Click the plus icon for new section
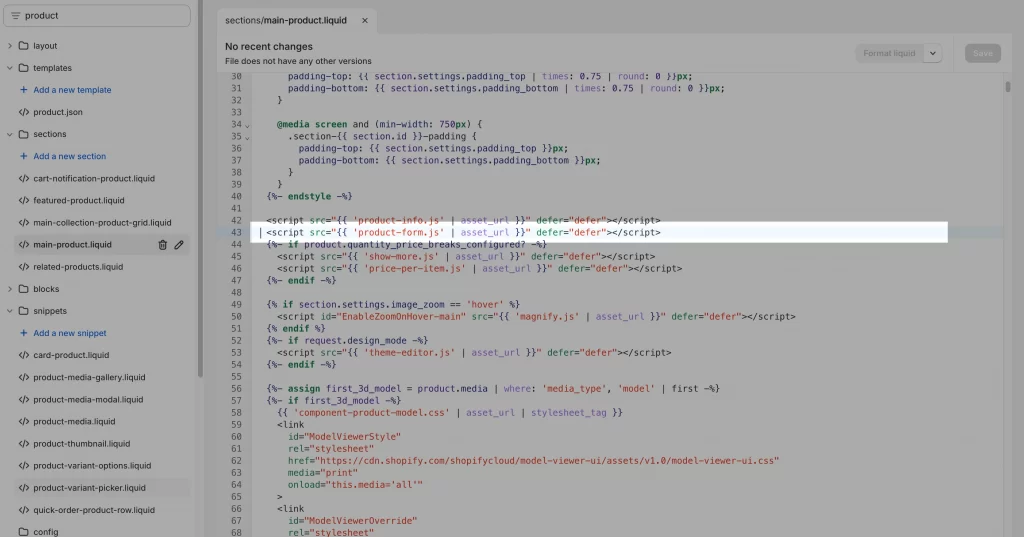This screenshot has width=1024, height=537. 24,156
